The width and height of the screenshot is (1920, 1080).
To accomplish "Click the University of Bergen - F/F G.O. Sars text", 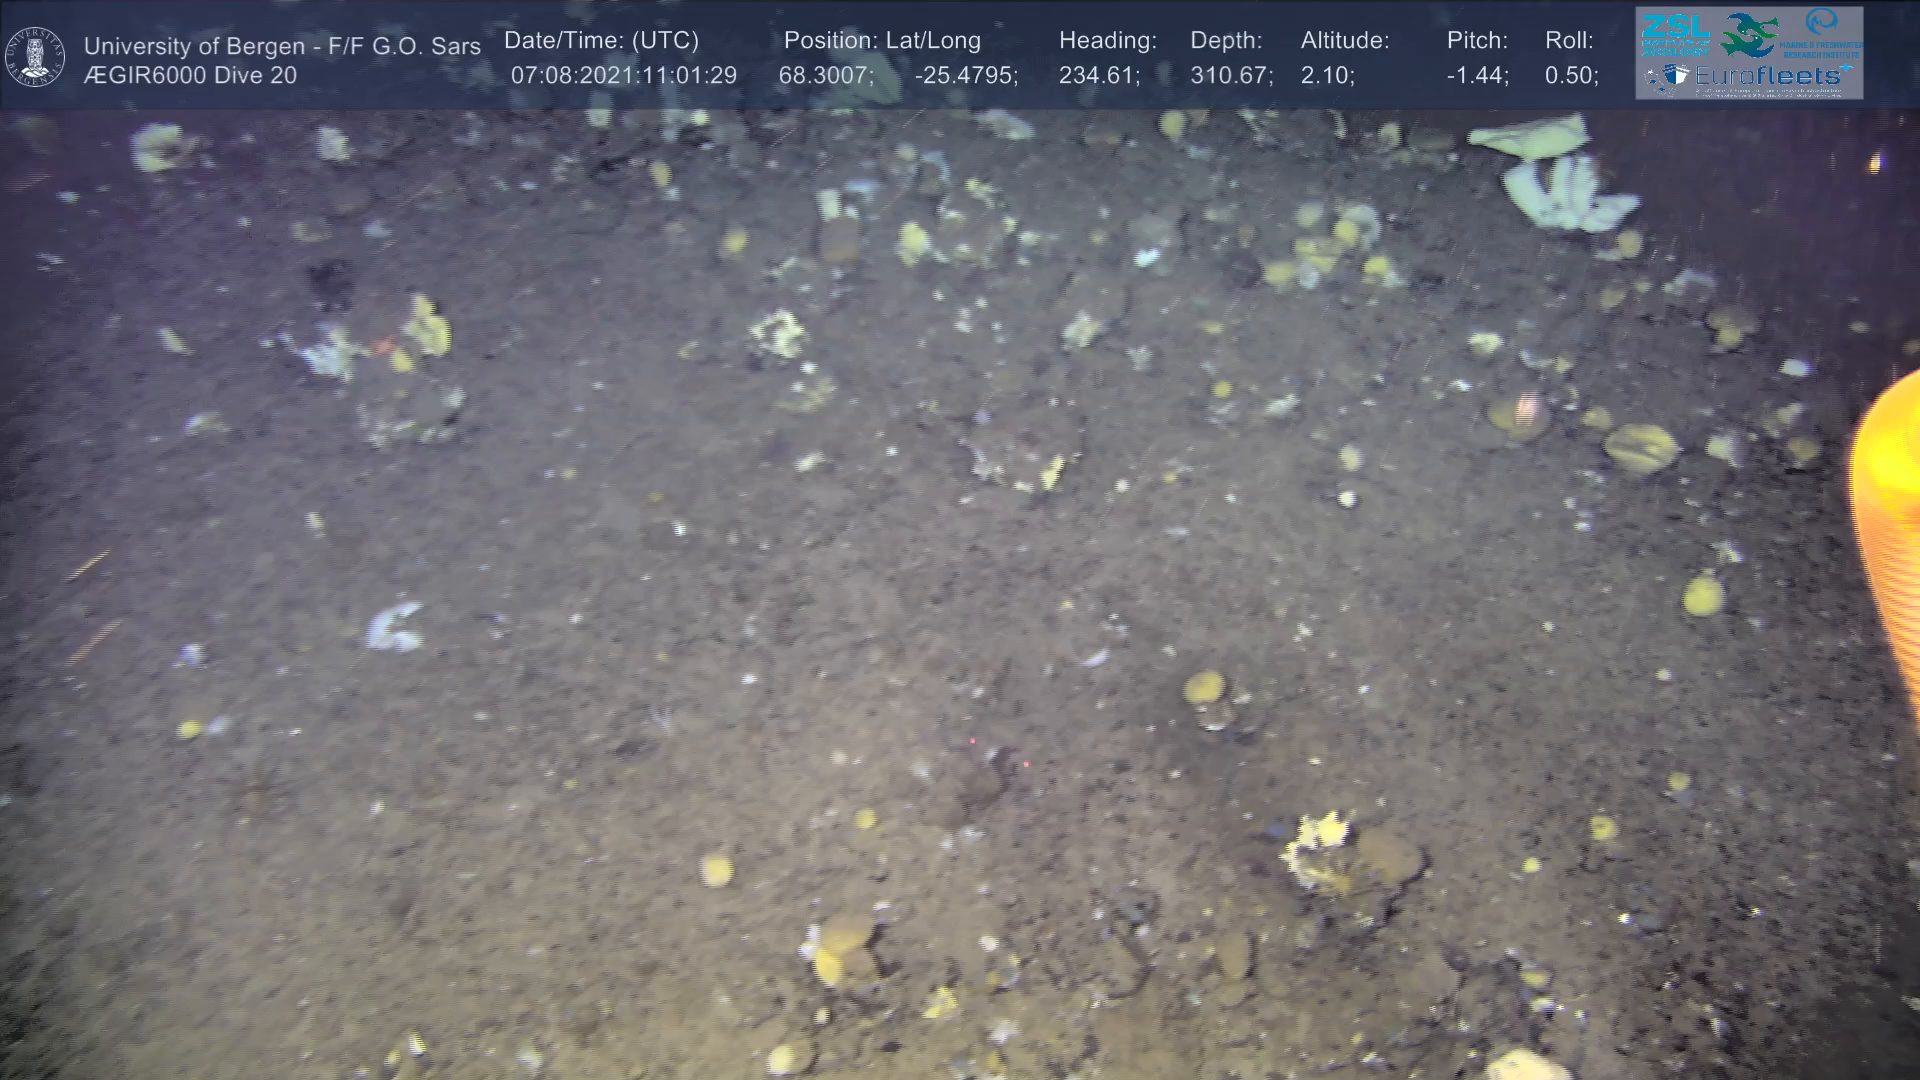I will [282, 46].
